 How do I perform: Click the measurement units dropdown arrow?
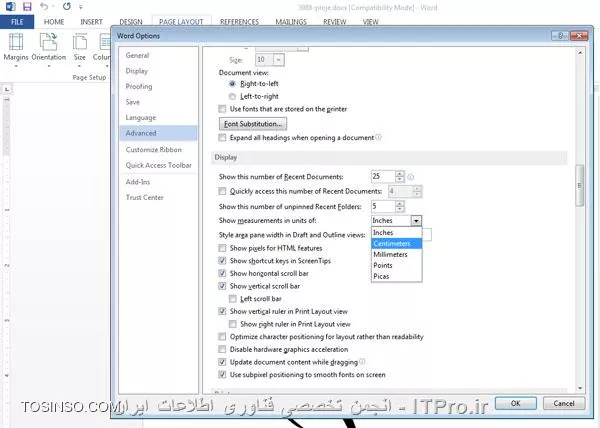(x=416, y=221)
